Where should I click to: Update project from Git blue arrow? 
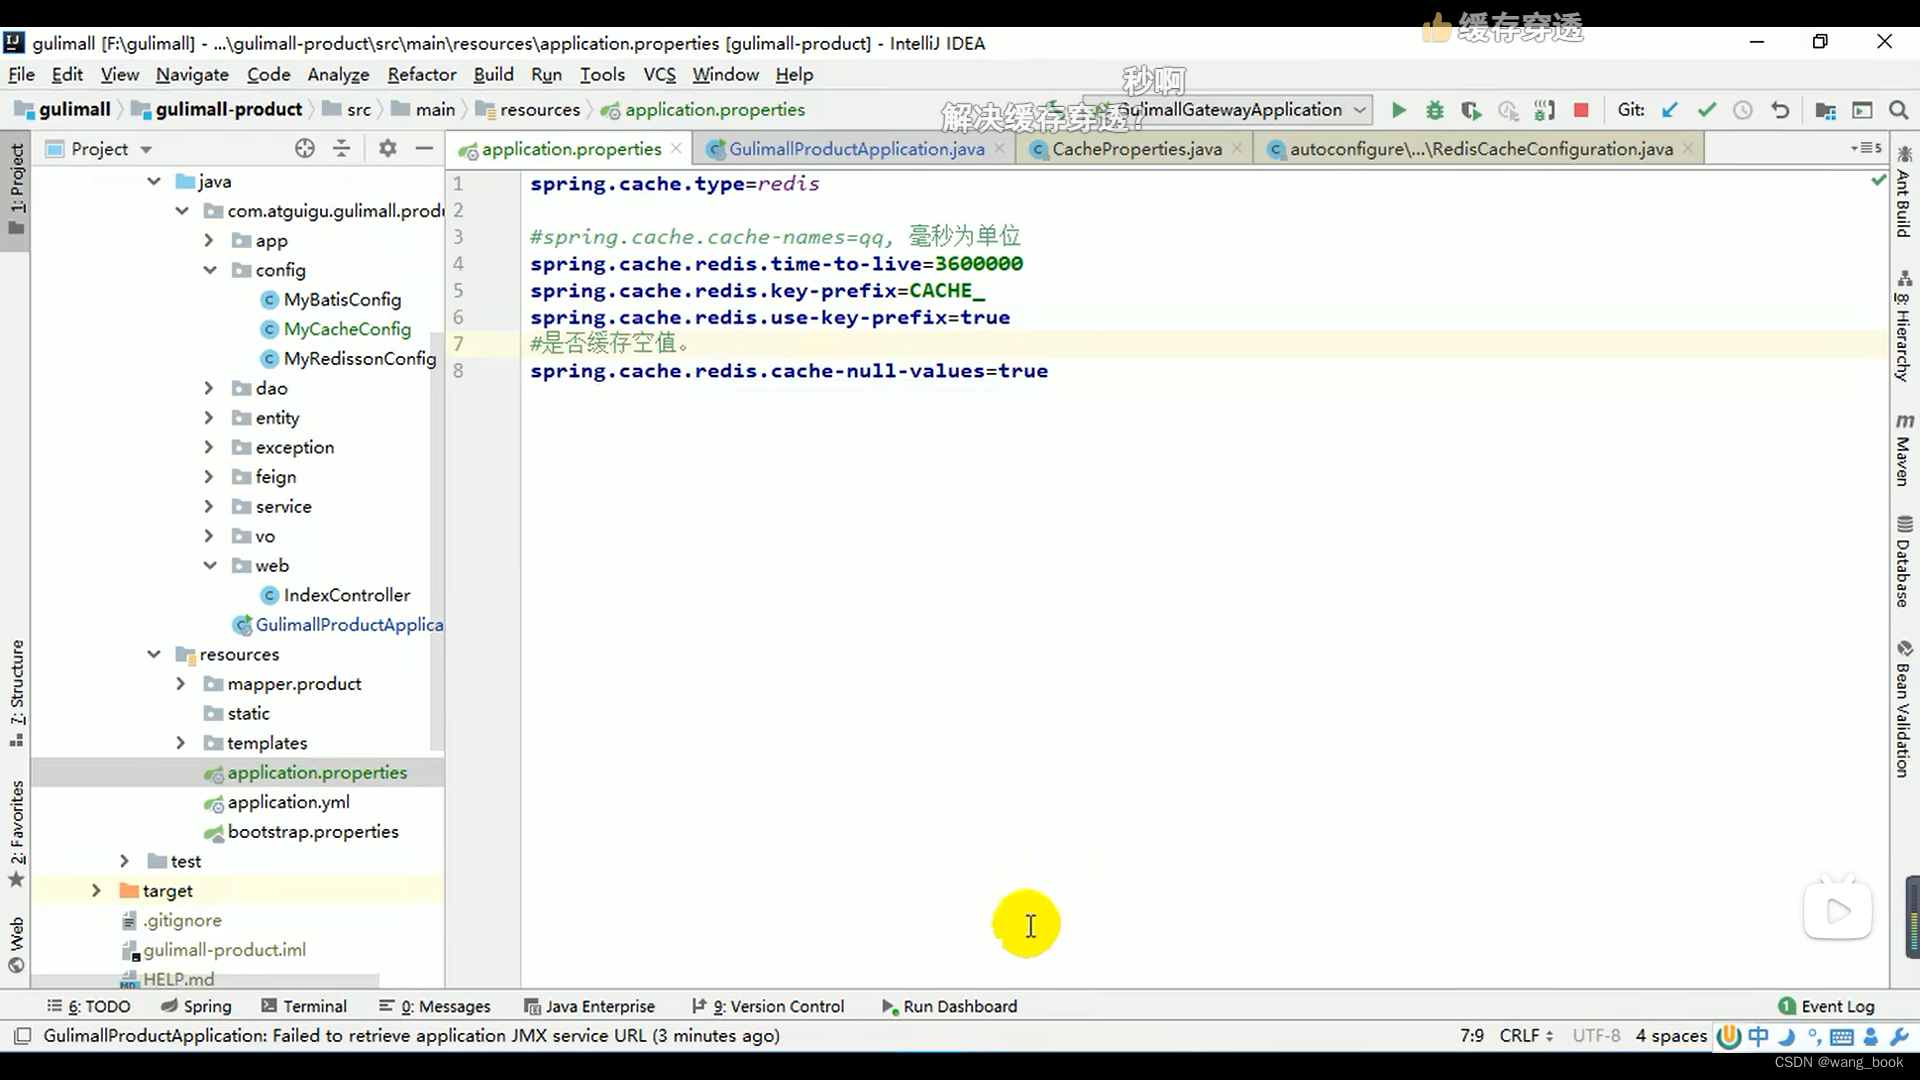[x=1669, y=110]
